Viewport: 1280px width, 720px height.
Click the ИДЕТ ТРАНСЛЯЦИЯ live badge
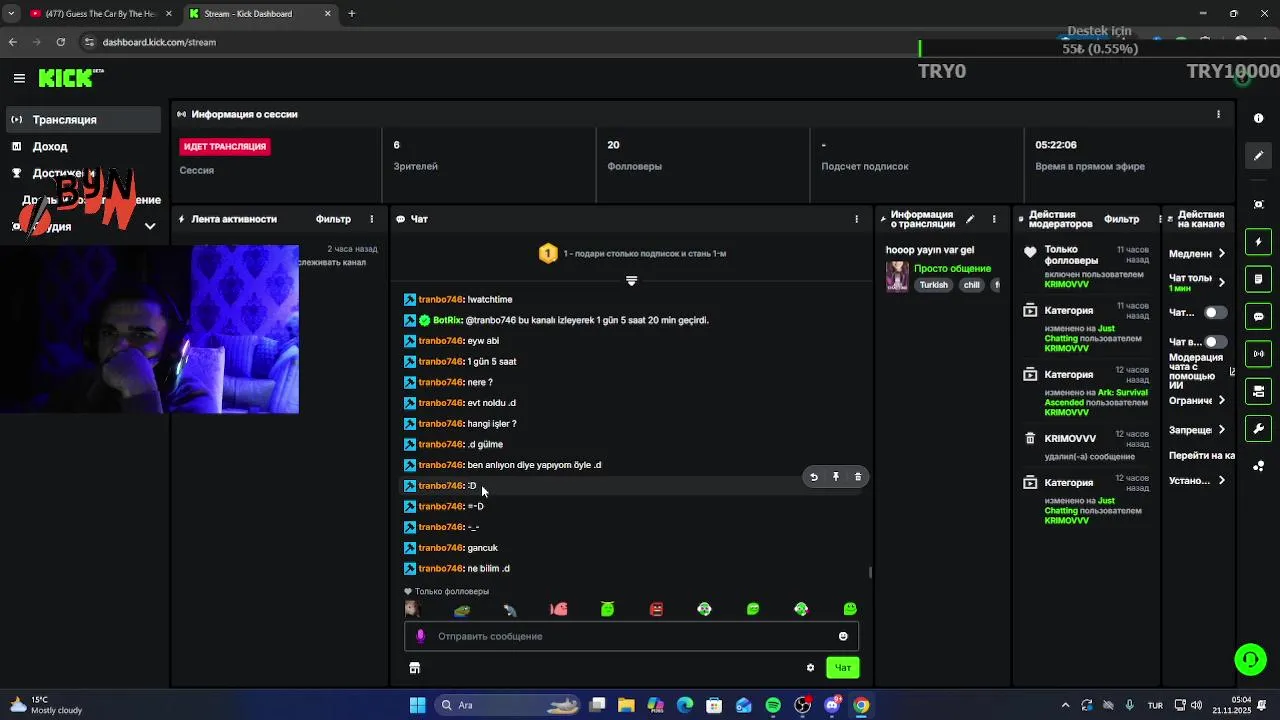point(225,147)
